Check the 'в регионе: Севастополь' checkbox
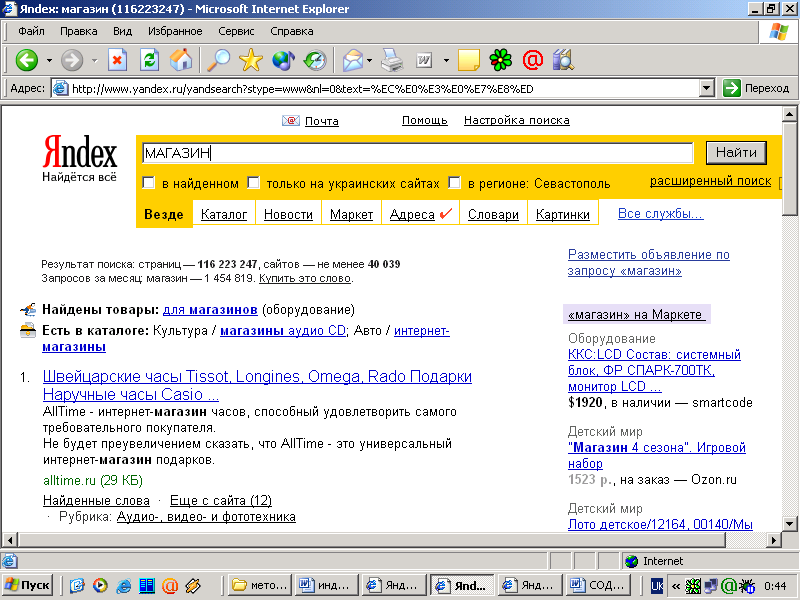Image resolution: width=800 pixels, height=600 pixels. [454, 183]
